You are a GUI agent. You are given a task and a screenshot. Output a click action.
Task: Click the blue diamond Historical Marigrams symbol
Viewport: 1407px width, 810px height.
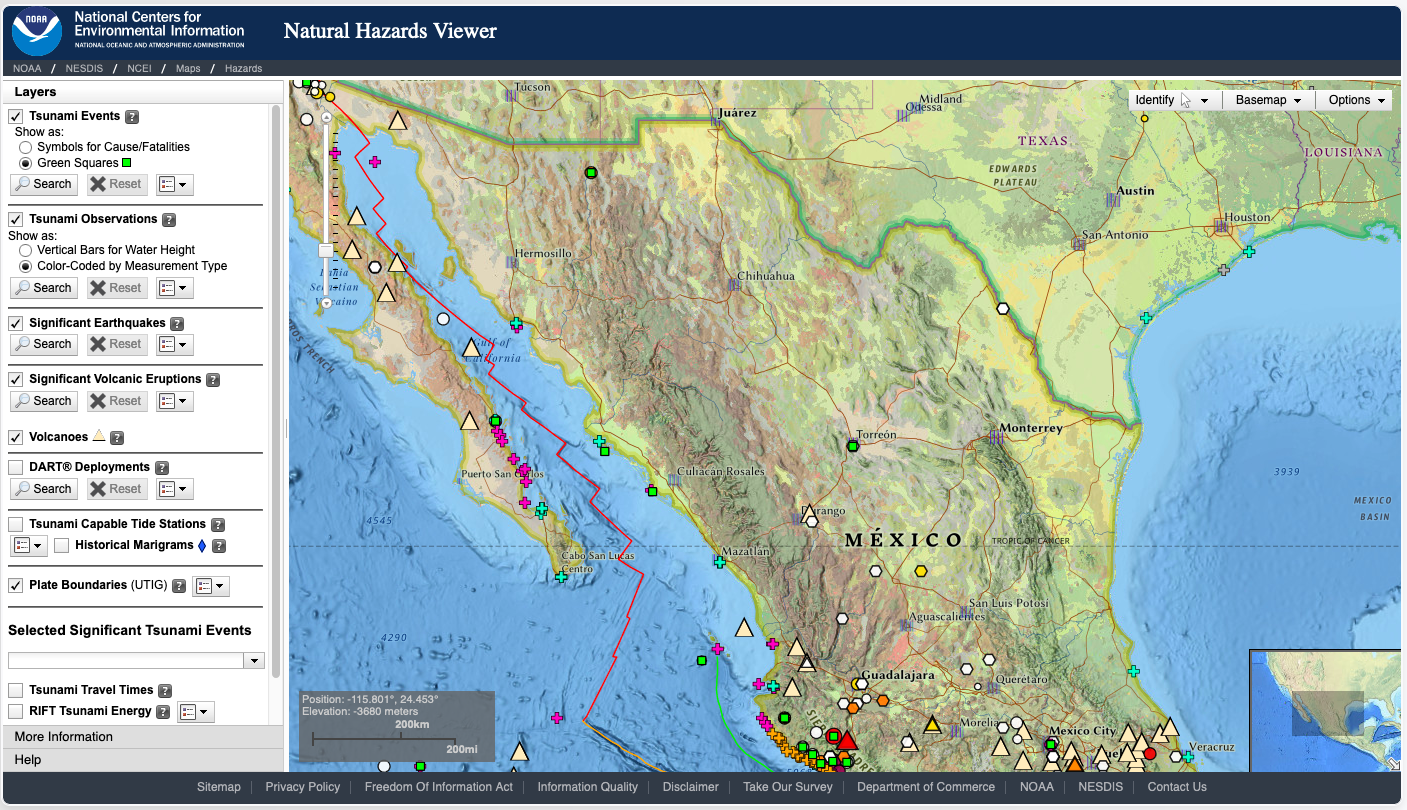[202, 546]
